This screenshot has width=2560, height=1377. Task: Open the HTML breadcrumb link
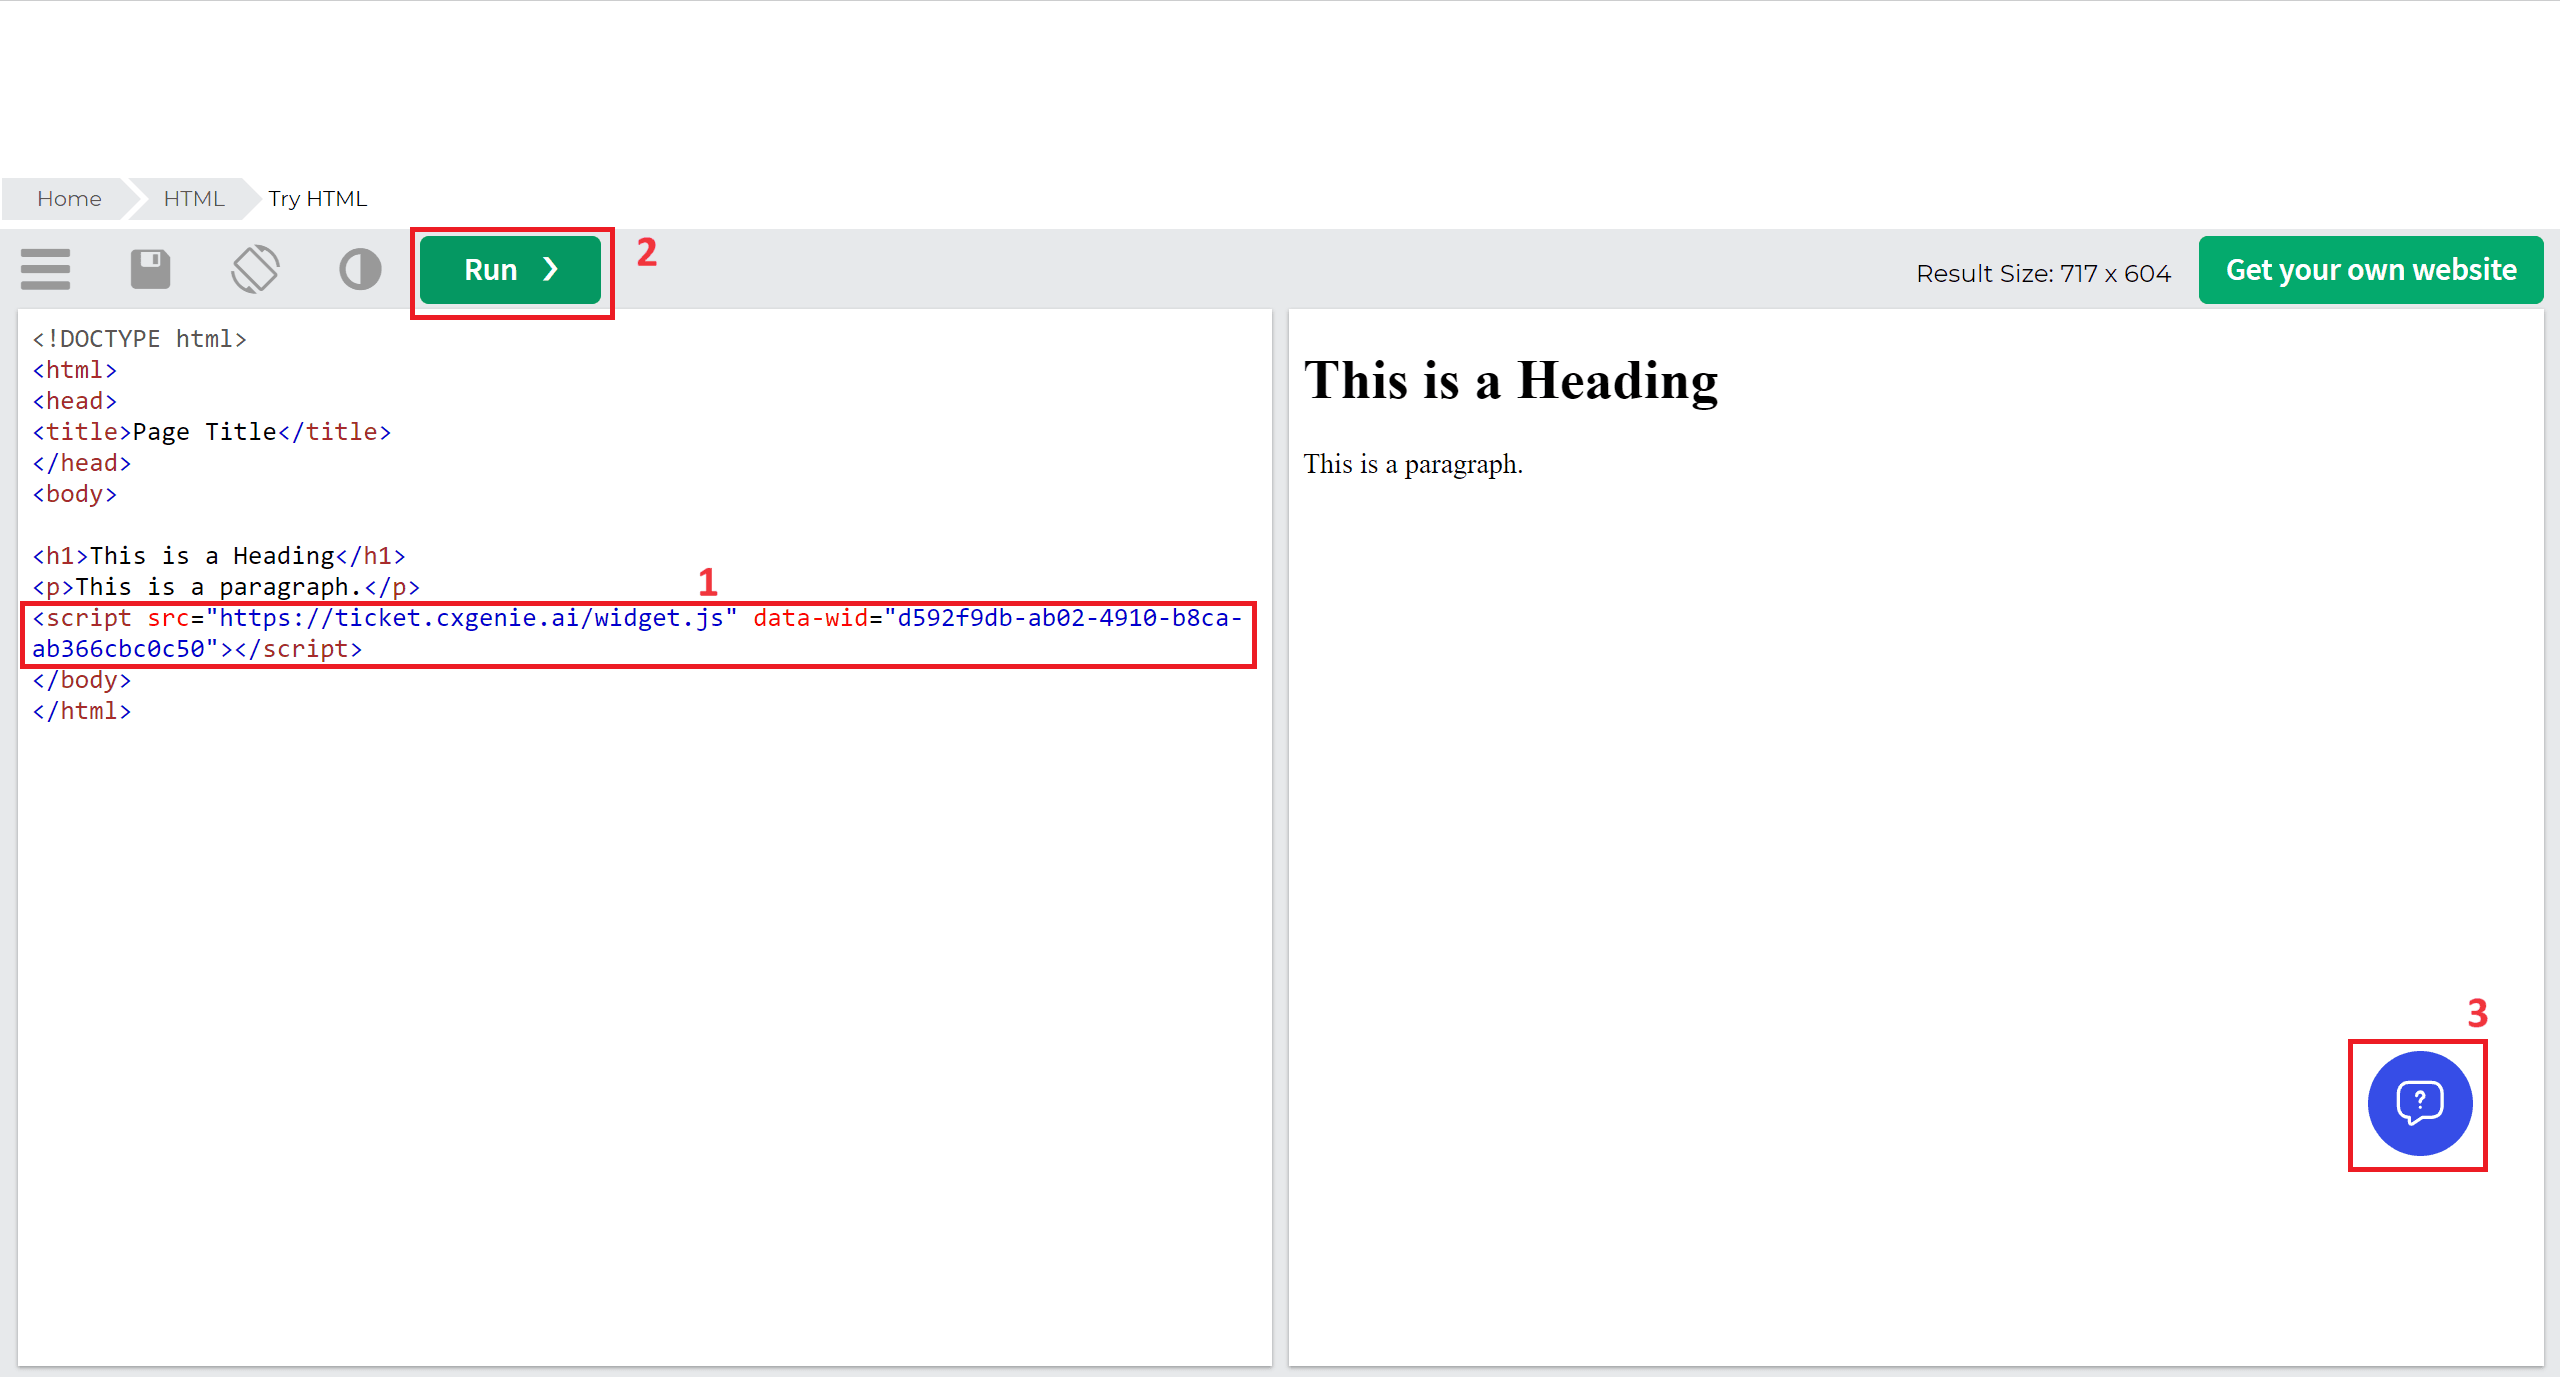coord(194,198)
